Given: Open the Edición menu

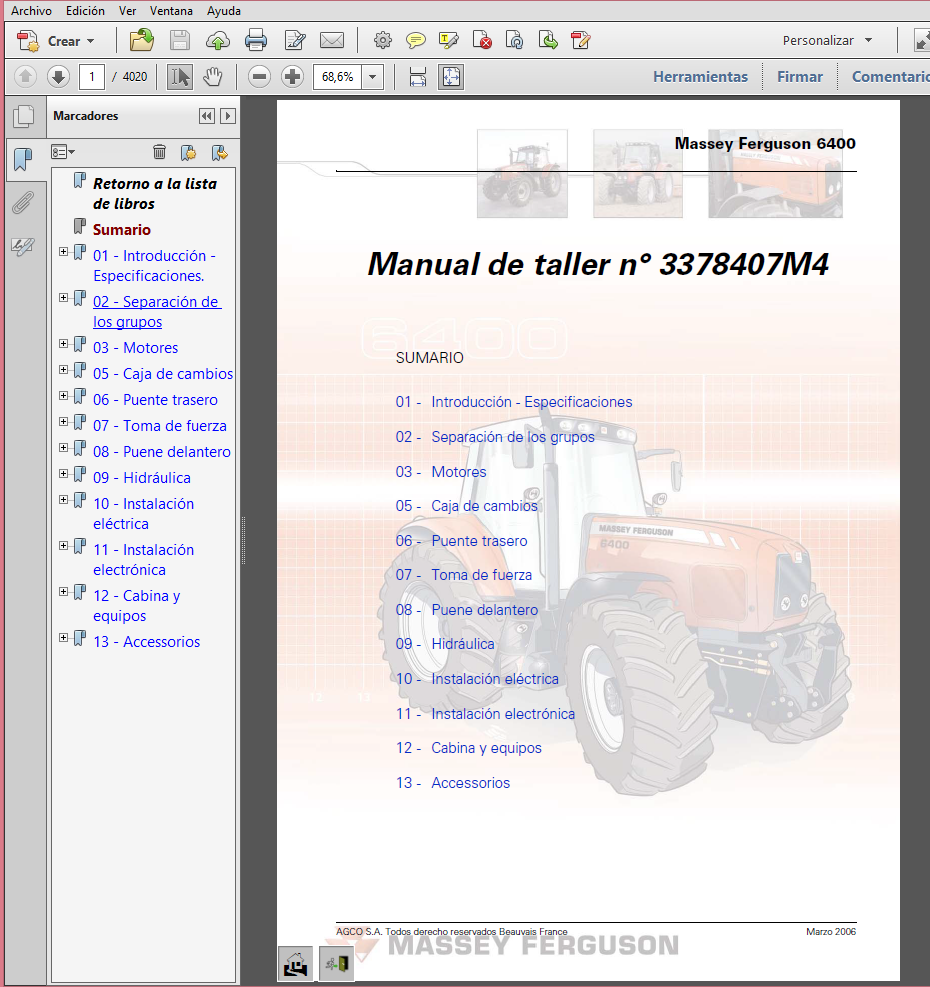Looking at the screenshot, I should click(85, 11).
